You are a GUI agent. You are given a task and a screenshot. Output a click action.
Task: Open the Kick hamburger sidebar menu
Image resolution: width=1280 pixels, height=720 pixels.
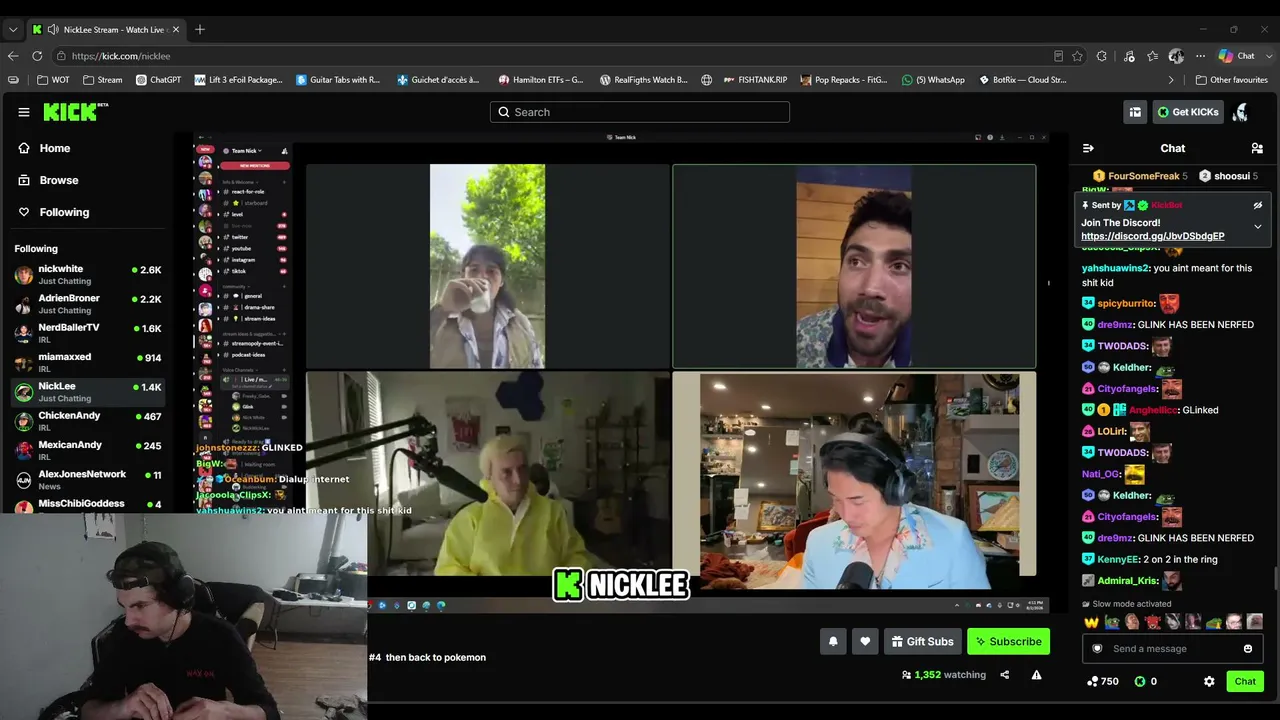tap(24, 112)
